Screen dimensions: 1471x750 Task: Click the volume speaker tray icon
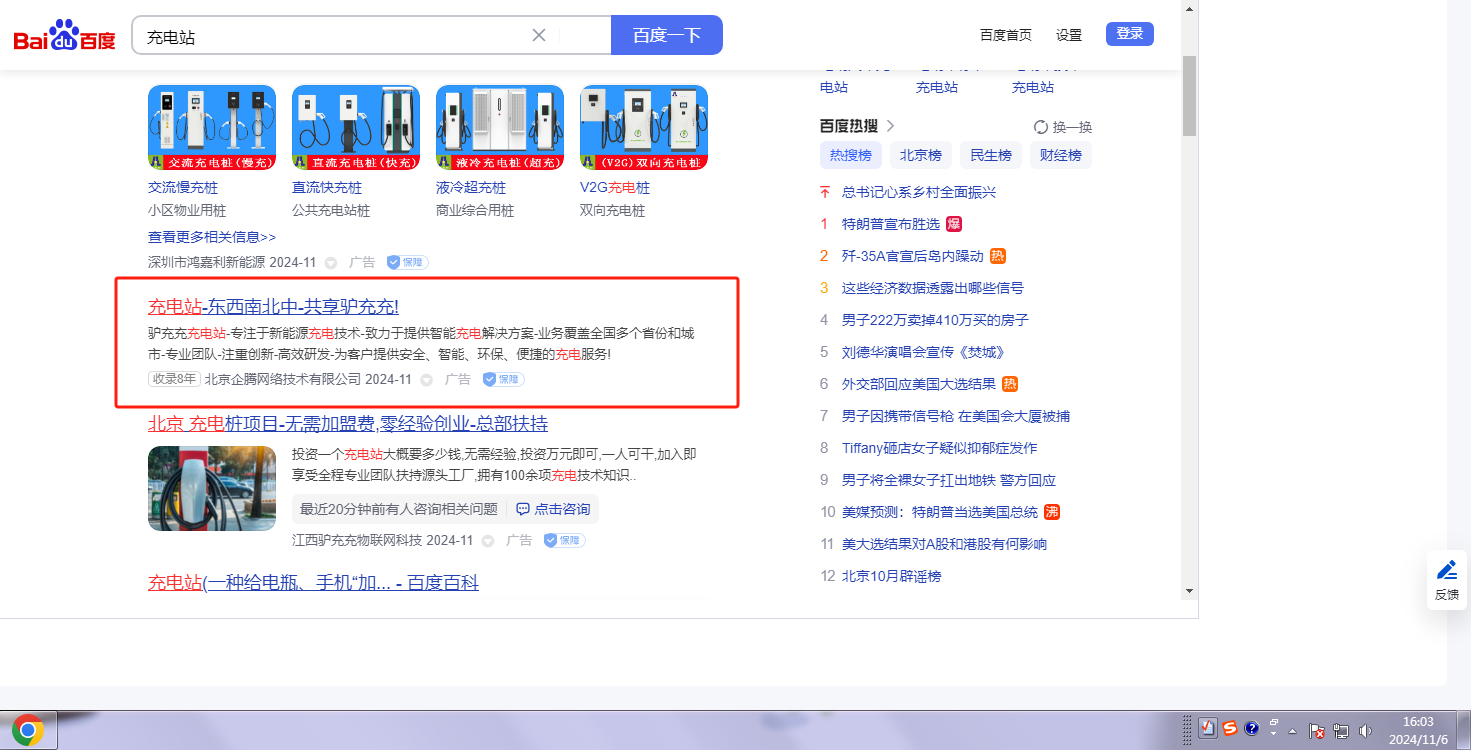click(1365, 731)
